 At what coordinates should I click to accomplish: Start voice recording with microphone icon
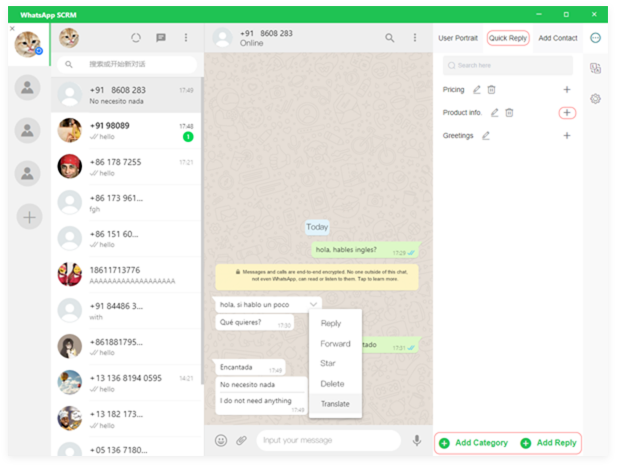click(x=417, y=440)
